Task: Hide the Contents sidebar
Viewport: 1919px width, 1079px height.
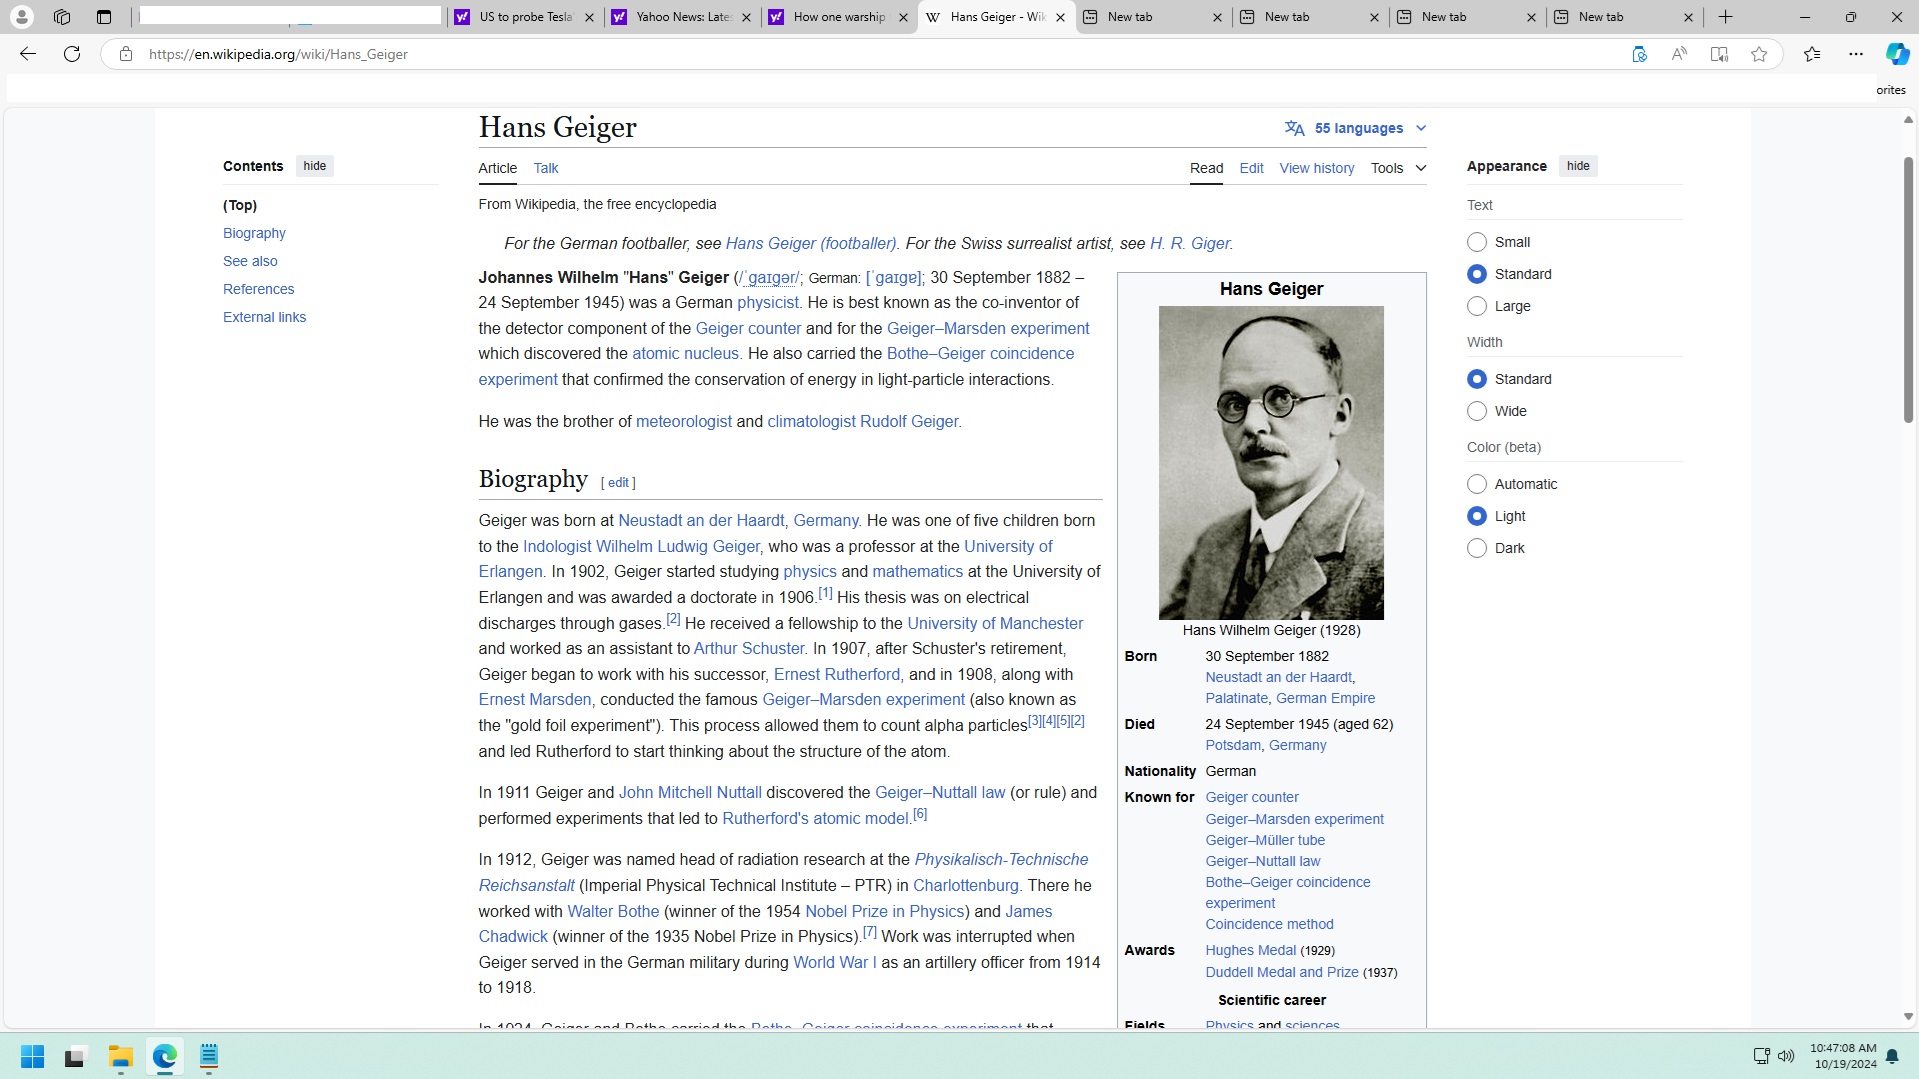Action: 315,166
